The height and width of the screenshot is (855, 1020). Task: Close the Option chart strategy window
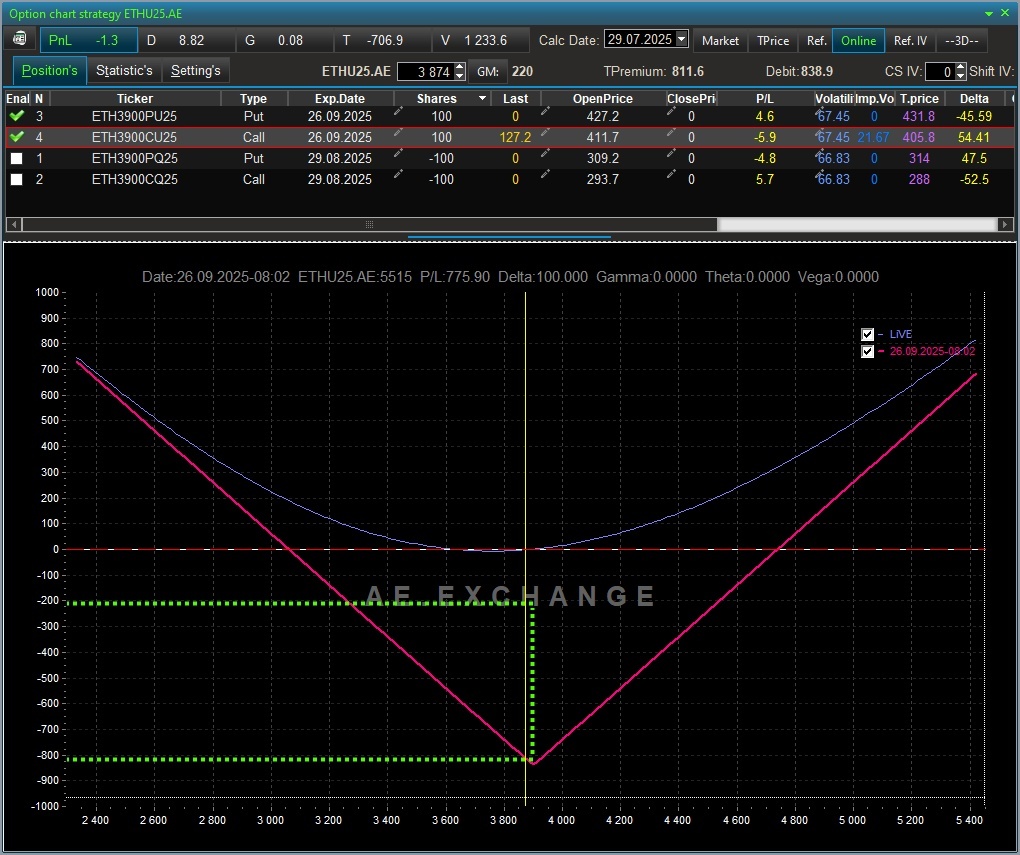pos(1005,13)
